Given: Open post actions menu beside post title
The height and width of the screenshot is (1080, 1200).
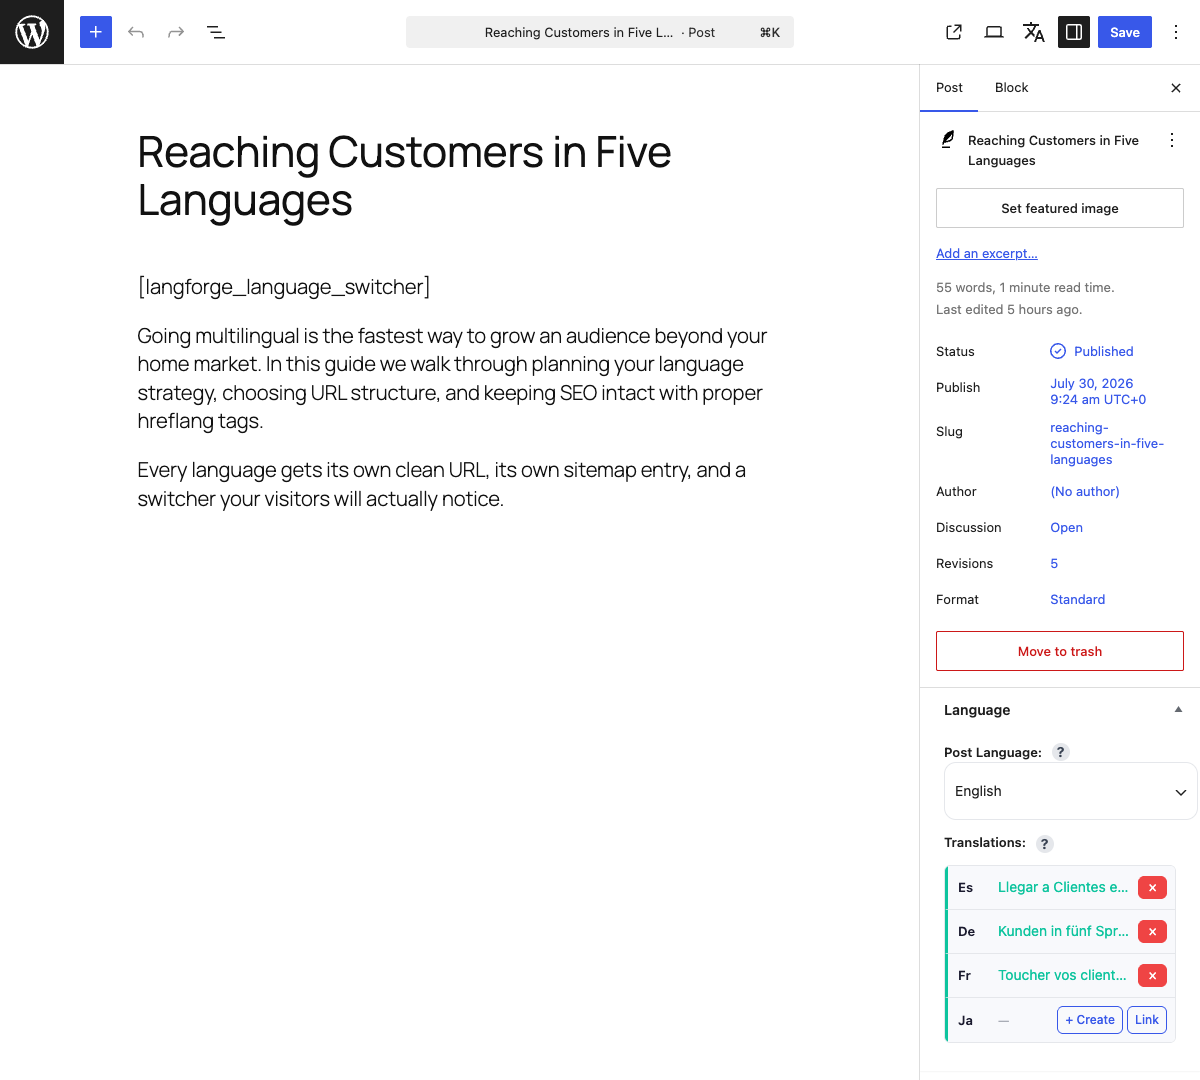Looking at the screenshot, I should pos(1172,140).
